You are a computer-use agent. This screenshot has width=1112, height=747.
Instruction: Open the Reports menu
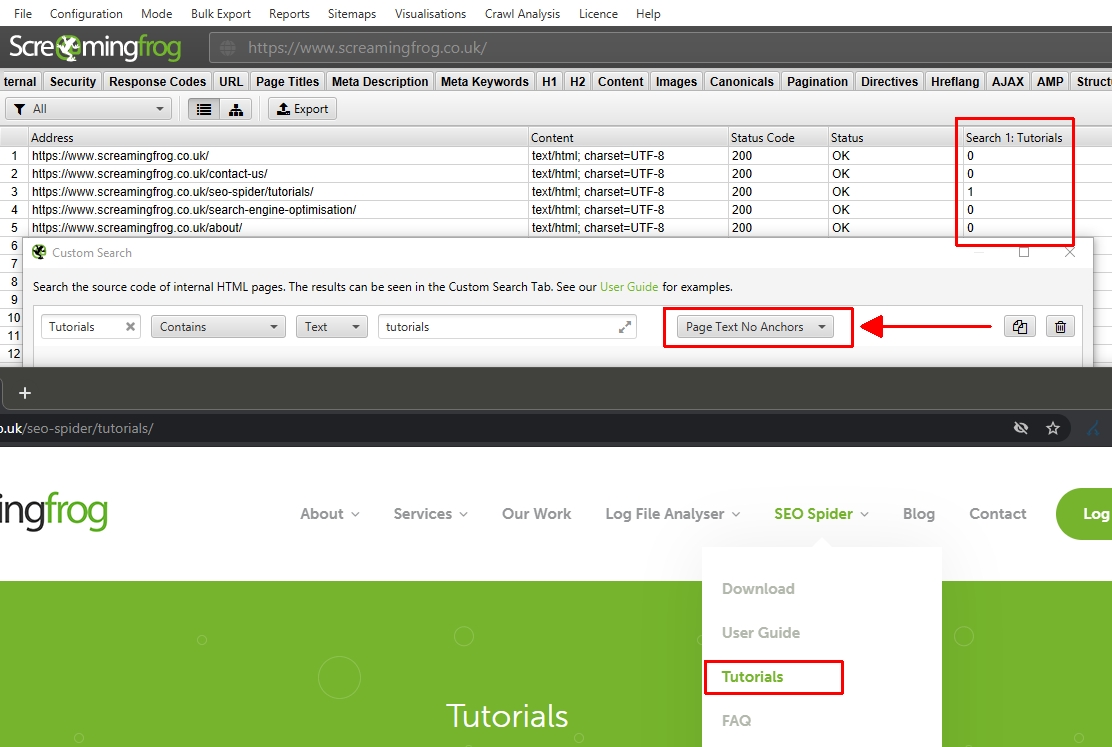(x=289, y=13)
